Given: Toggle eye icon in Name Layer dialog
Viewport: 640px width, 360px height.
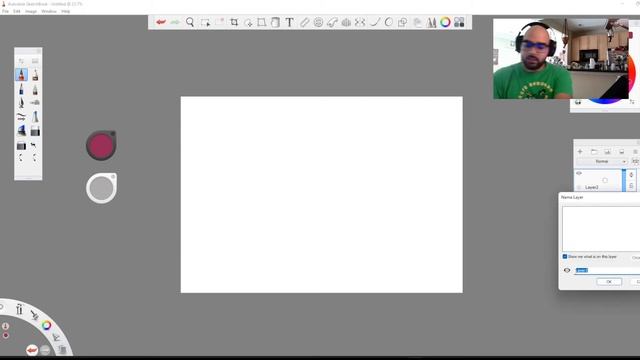Looking at the screenshot, I should [x=567, y=270].
